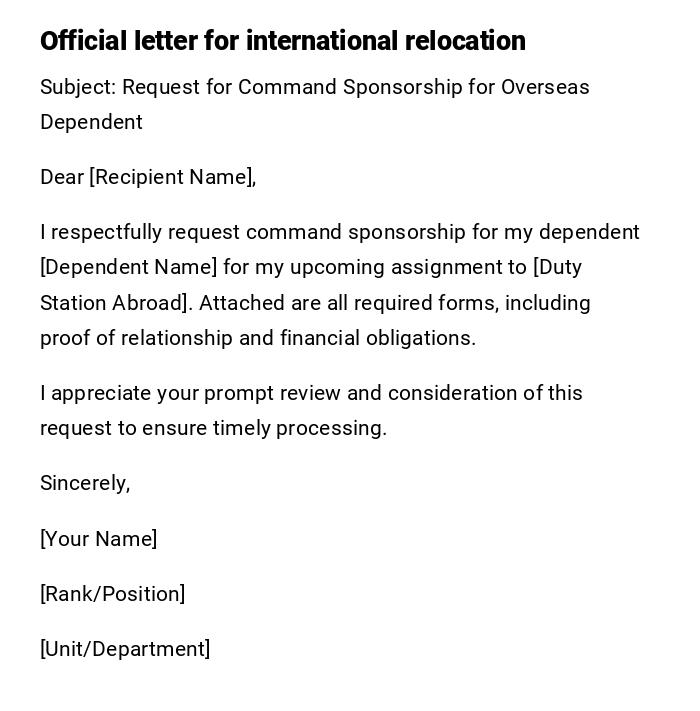Click the '[Rank/Position]' placeholder
Screen dimensions: 700x711
coord(112,594)
